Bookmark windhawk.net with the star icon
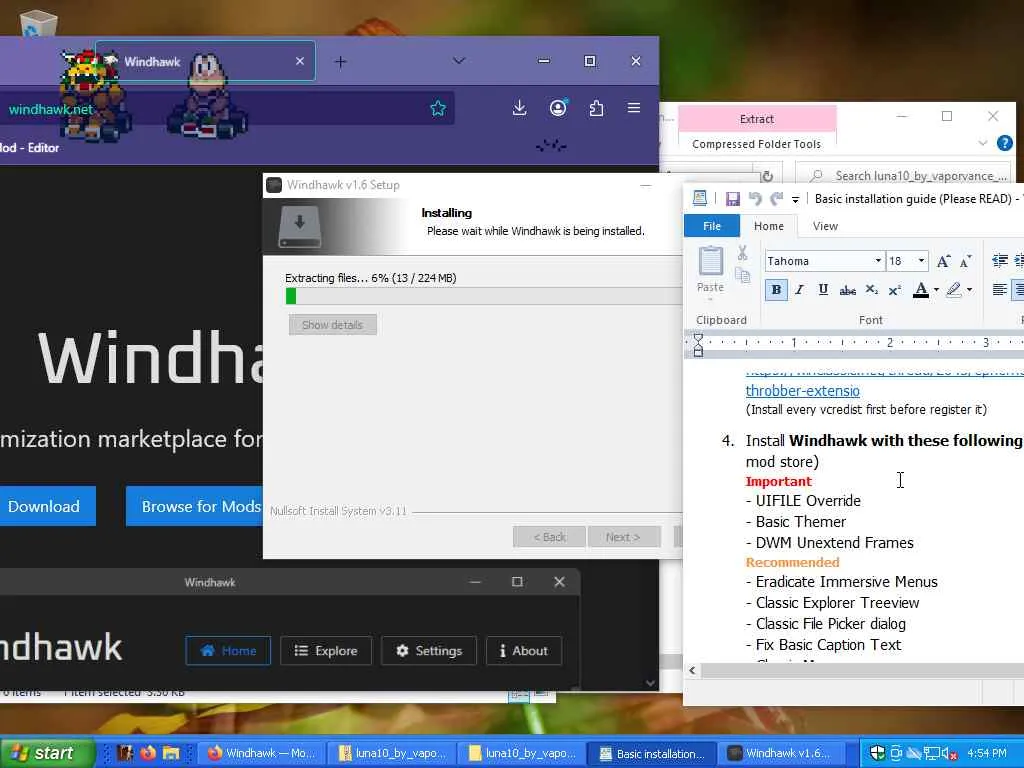 click(x=438, y=108)
